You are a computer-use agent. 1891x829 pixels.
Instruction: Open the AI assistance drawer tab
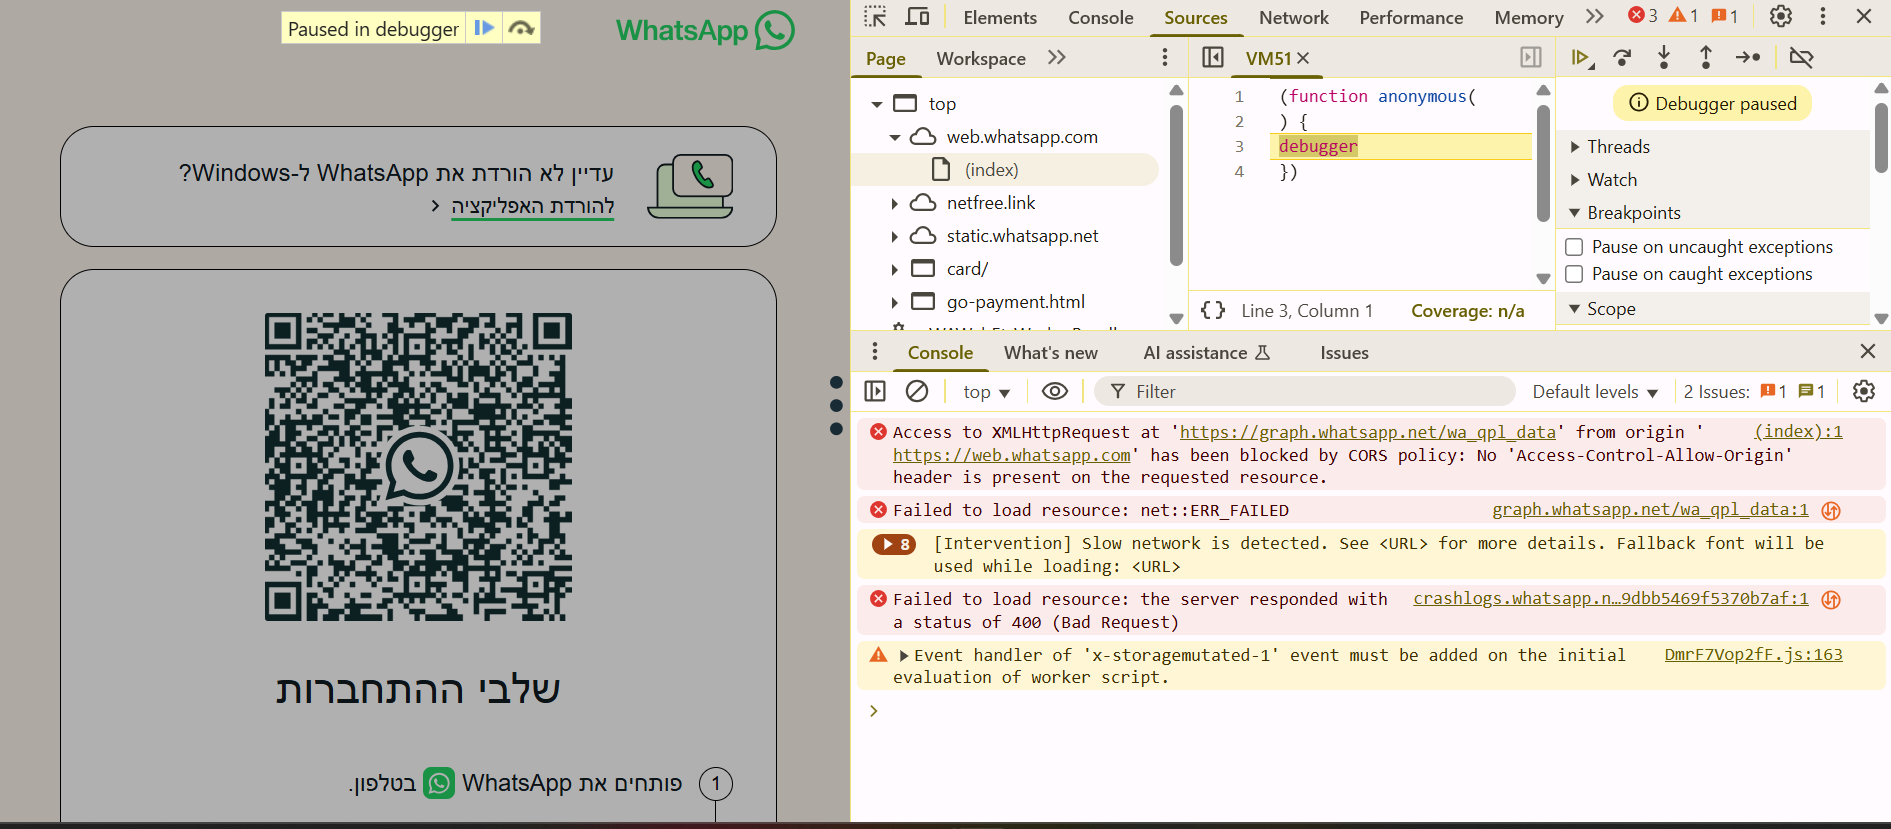pyautogui.click(x=1206, y=352)
